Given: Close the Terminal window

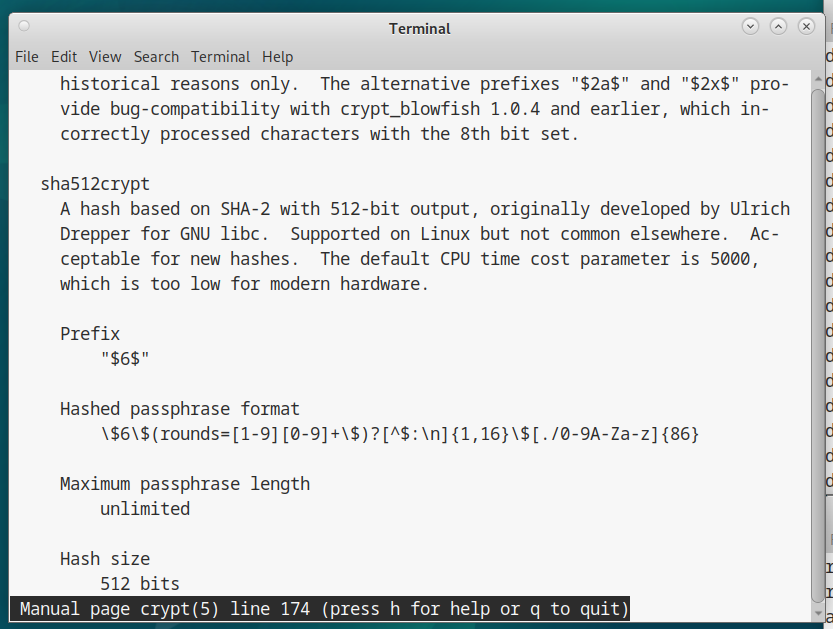Looking at the screenshot, I should (x=806, y=27).
